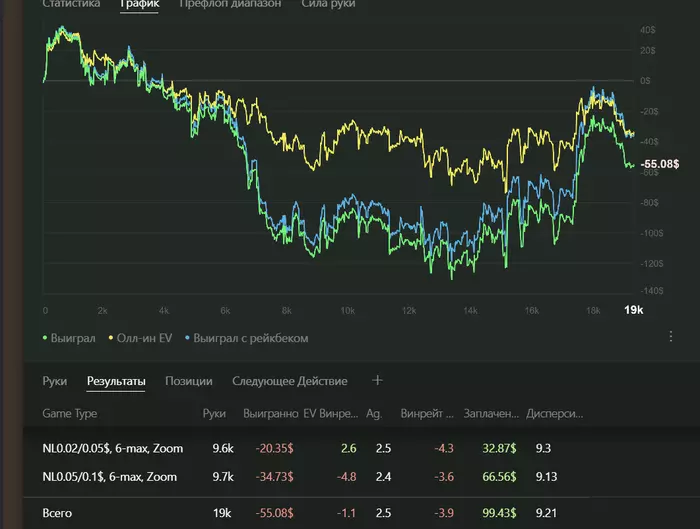700x529 pixels.
Task: Toggle Выиграл с рейкбеком blue series
Action: coord(246,338)
